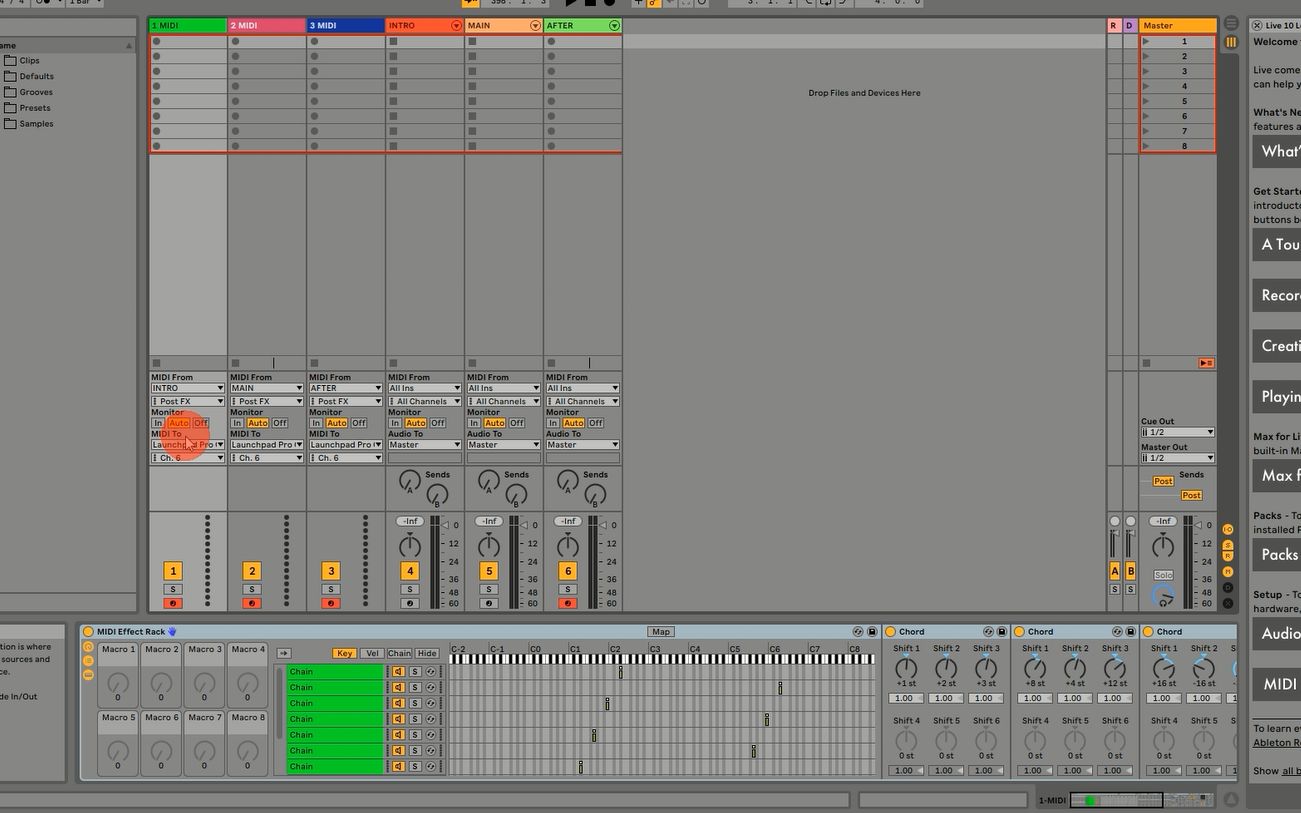This screenshot has width=1301, height=813.
Task: Launch Master scene 8
Action: click(1146, 146)
